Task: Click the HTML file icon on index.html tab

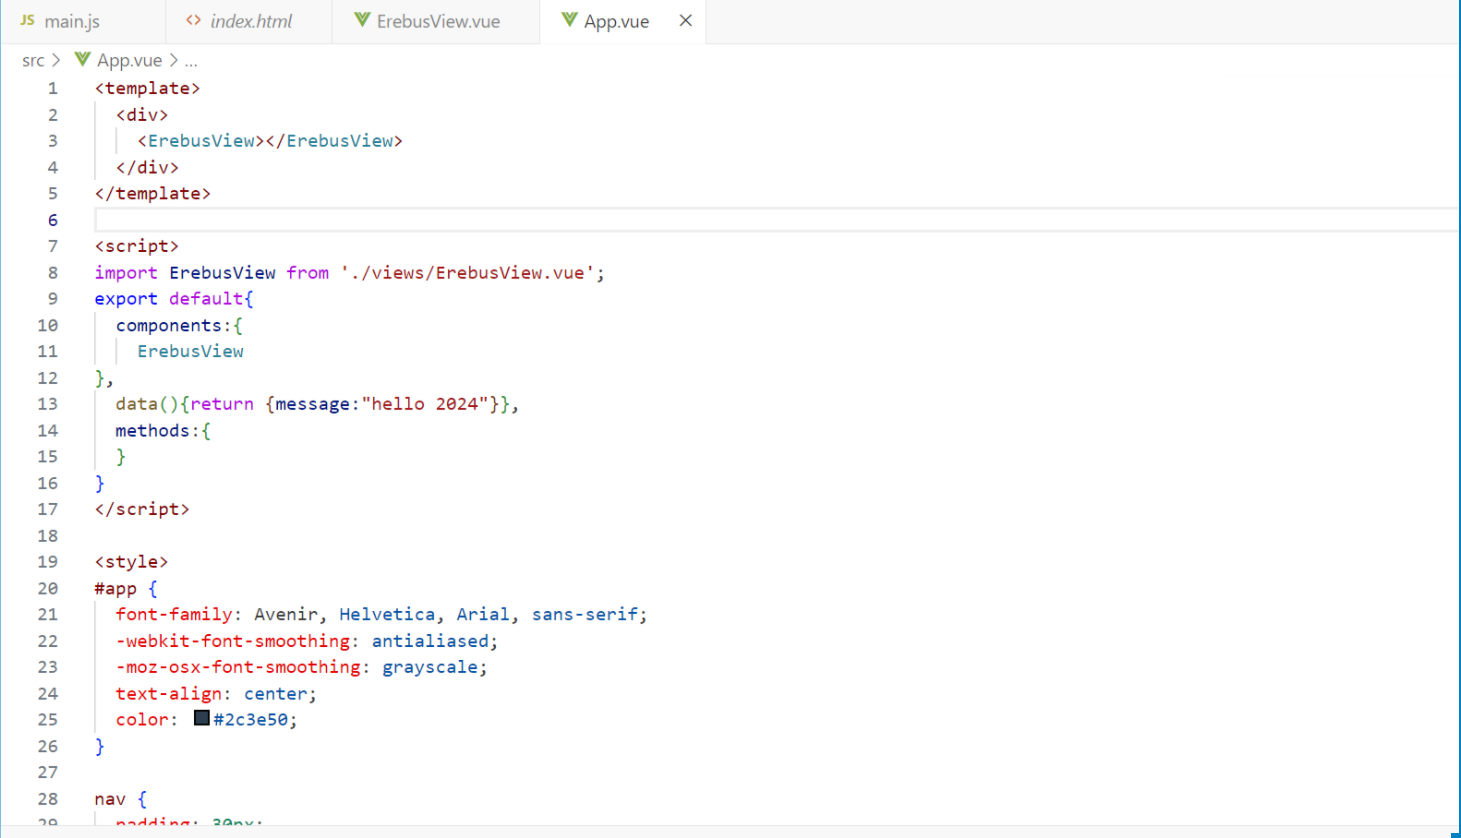Action: tap(193, 20)
